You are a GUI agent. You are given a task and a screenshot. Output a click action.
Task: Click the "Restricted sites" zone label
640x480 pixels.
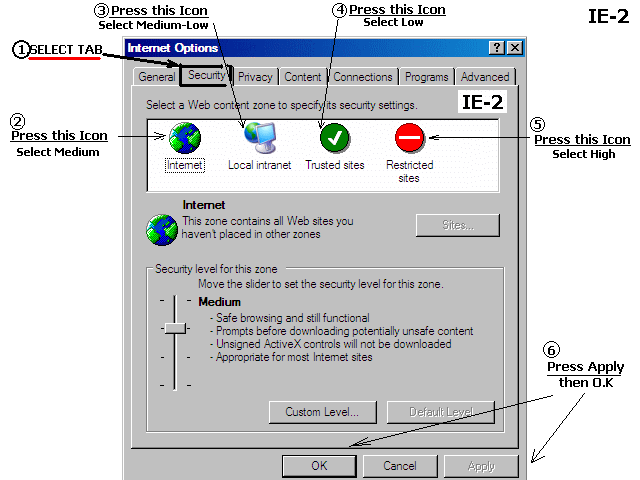coord(409,171)
